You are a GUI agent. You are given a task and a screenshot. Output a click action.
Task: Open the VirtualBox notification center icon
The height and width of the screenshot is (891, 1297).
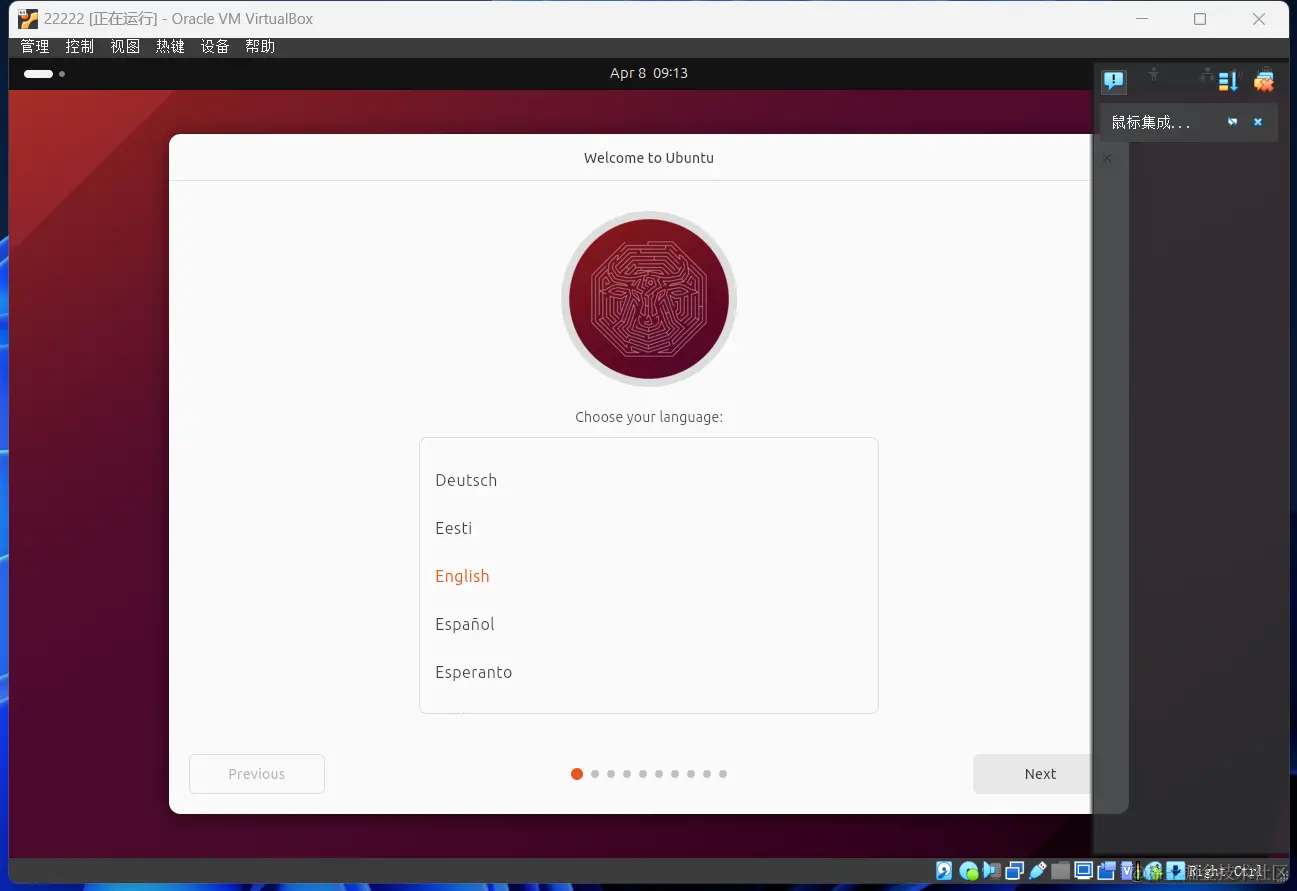[1114, 81]
